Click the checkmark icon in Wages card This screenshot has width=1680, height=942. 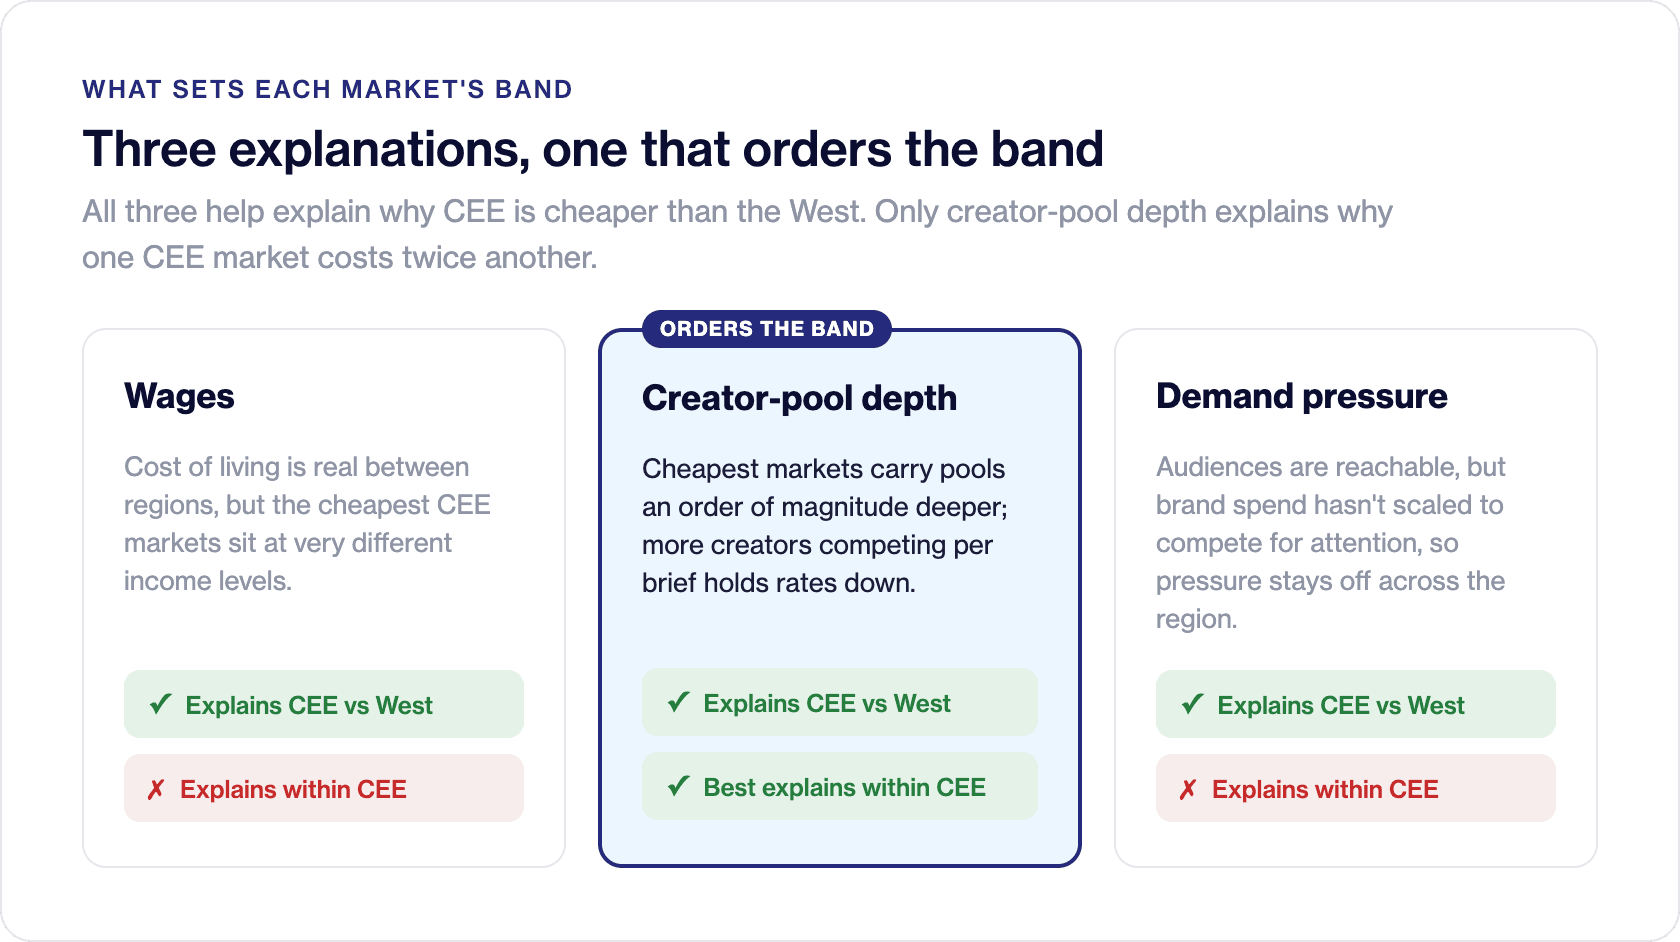(160, 704)
